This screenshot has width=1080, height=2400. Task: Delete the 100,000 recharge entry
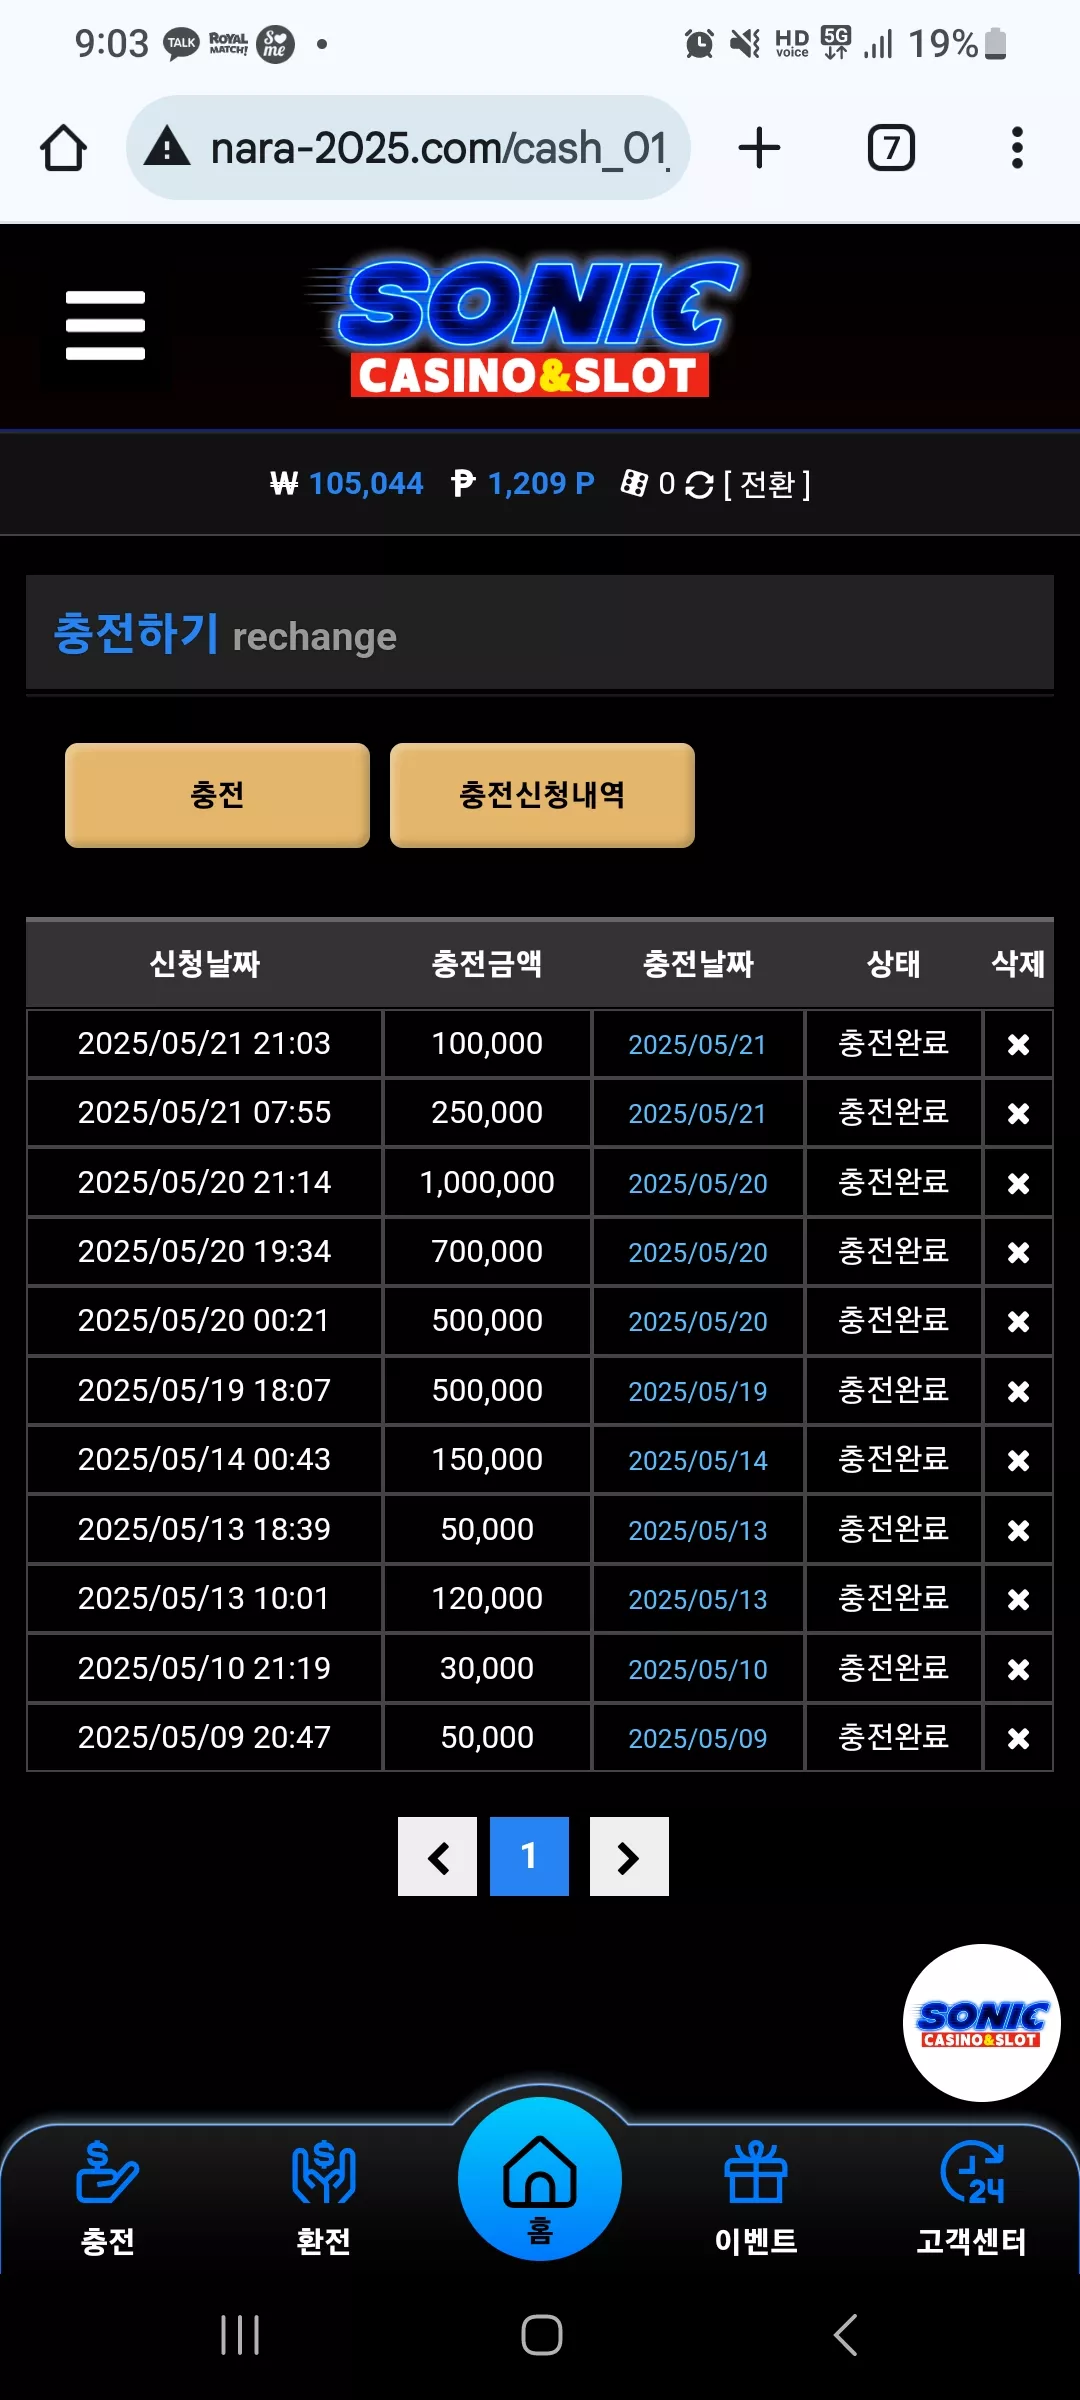click(x=1018, y=1044)
